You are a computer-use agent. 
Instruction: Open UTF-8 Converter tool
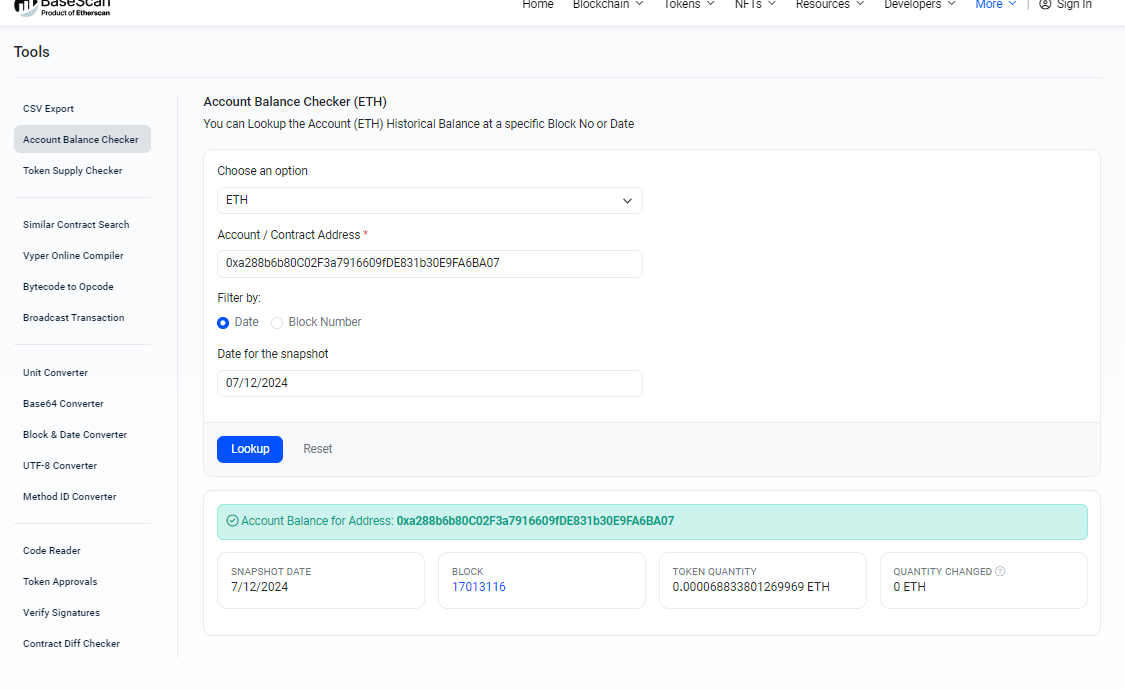click(60, 465)
